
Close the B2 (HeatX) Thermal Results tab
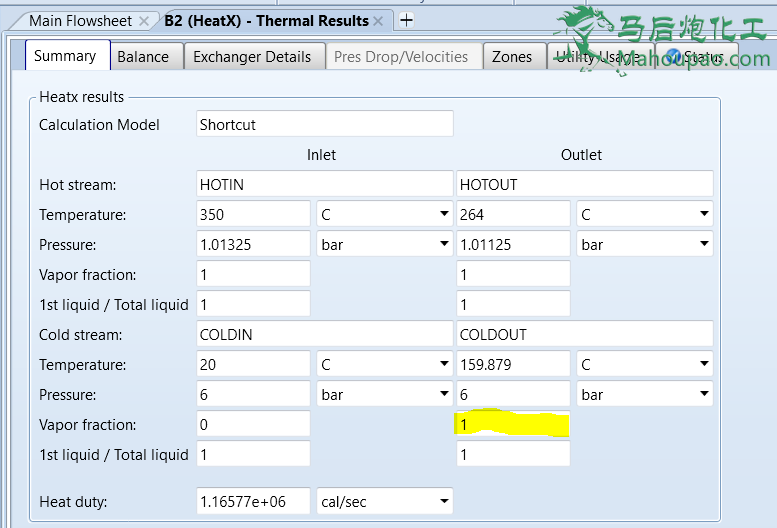(378, 21)
